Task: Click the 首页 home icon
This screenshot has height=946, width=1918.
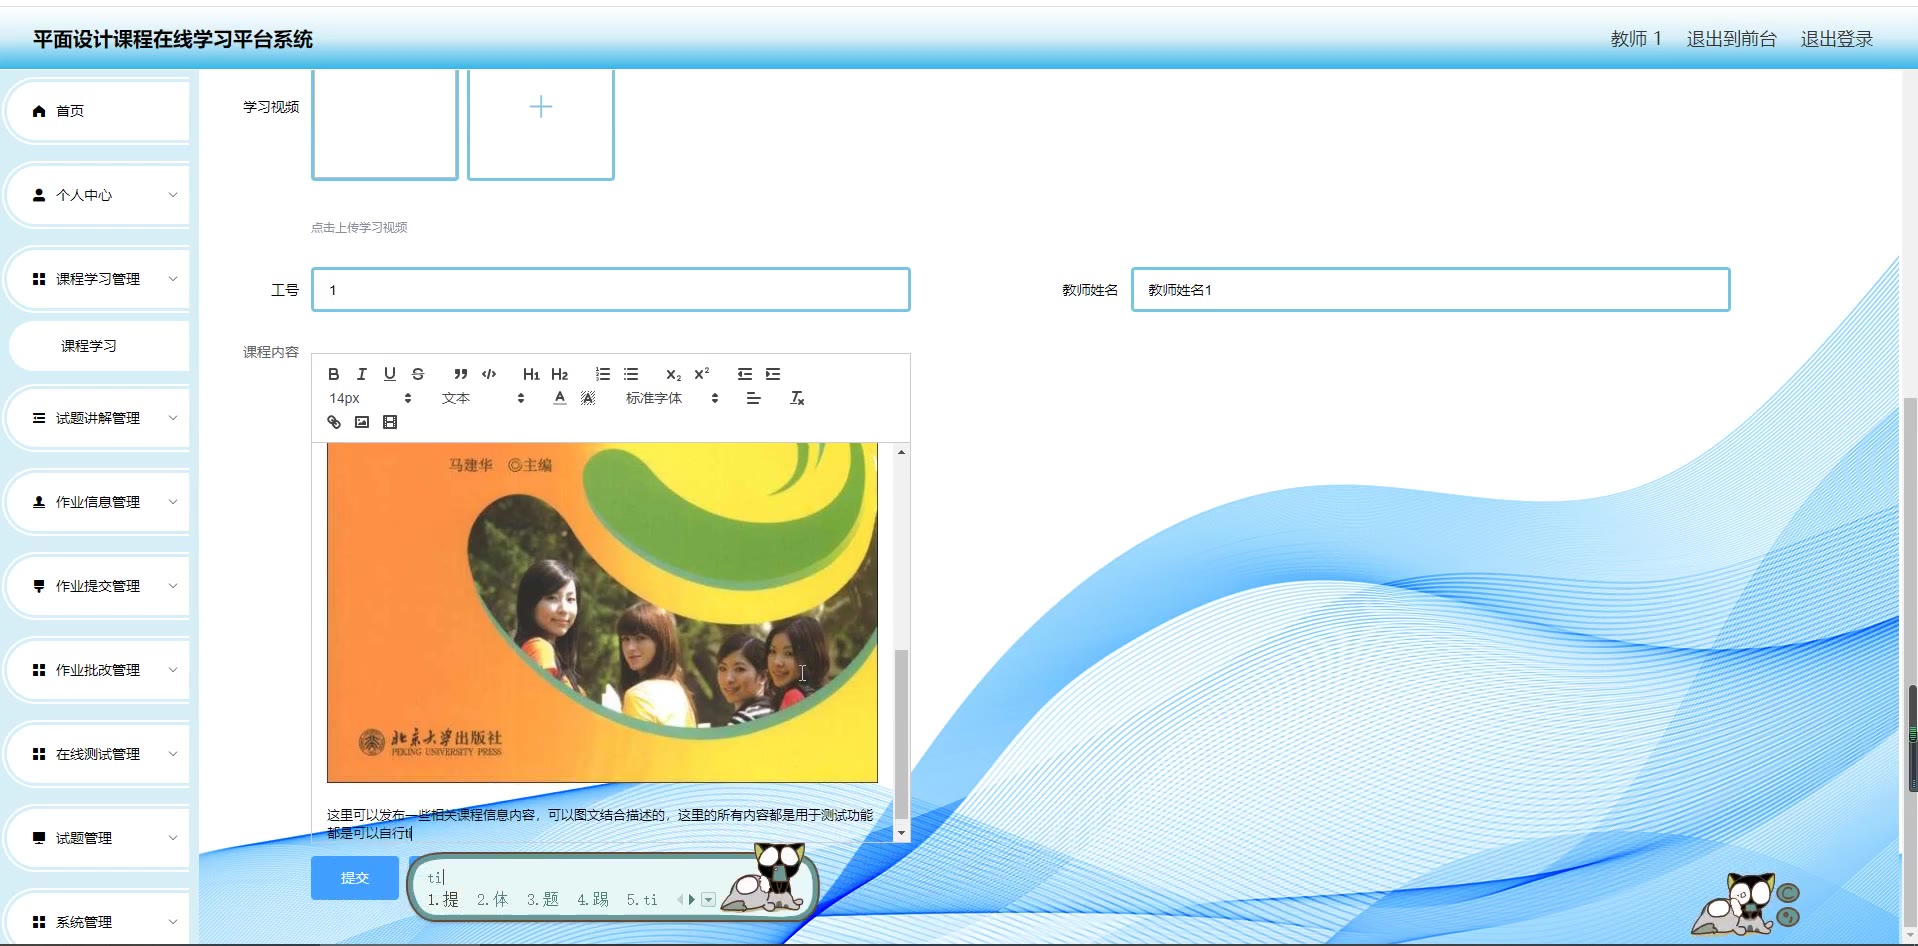Action: pos(39,111)
